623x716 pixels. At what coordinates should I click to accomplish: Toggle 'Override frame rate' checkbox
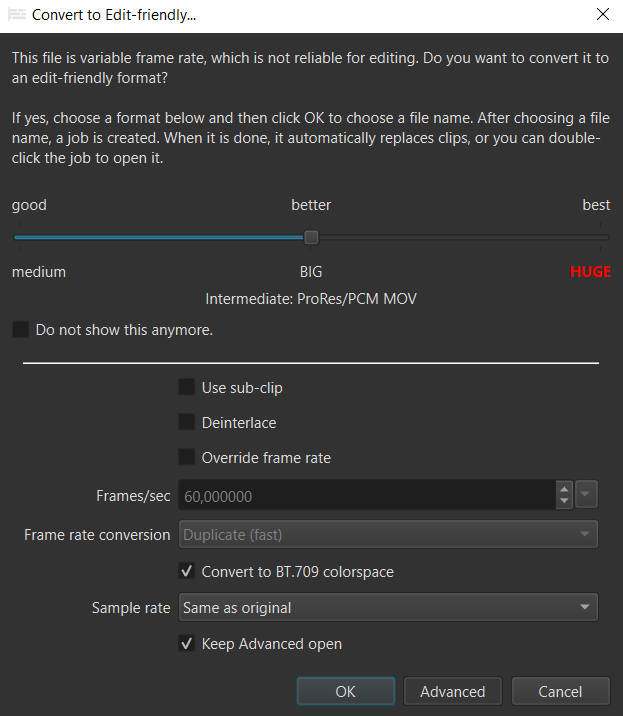tap(186, 458)
